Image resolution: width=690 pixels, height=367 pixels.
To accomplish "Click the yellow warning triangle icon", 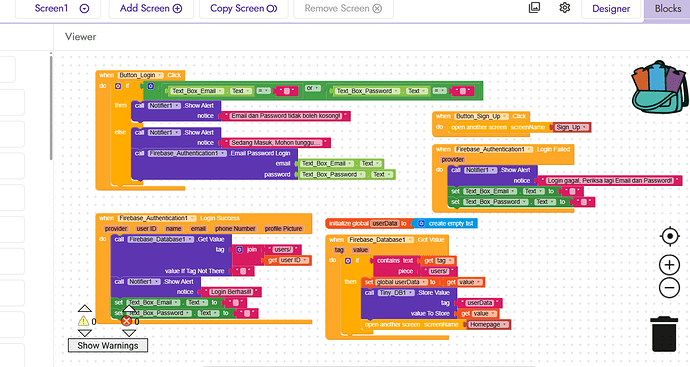I will point(83,321).
